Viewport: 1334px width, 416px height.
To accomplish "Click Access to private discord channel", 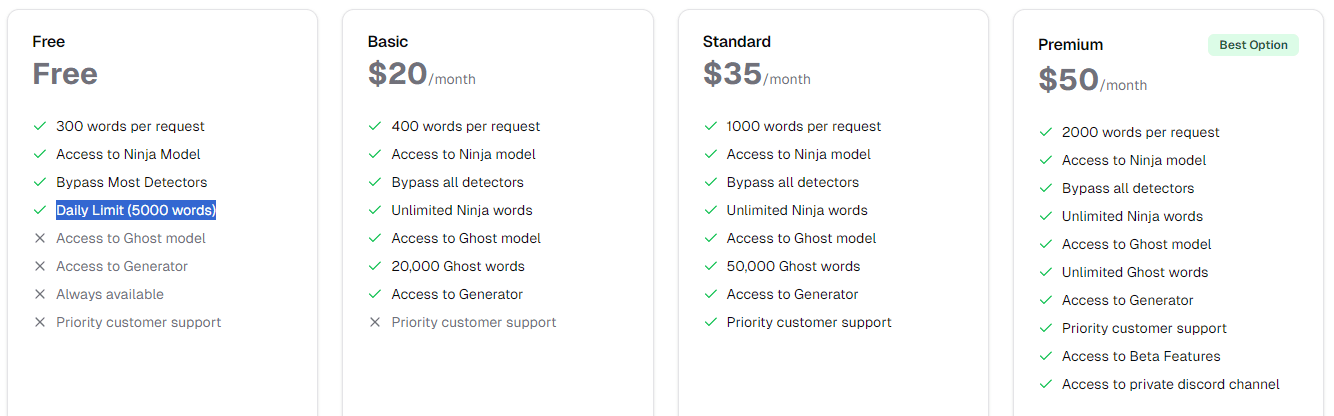I will (1171, 384).
